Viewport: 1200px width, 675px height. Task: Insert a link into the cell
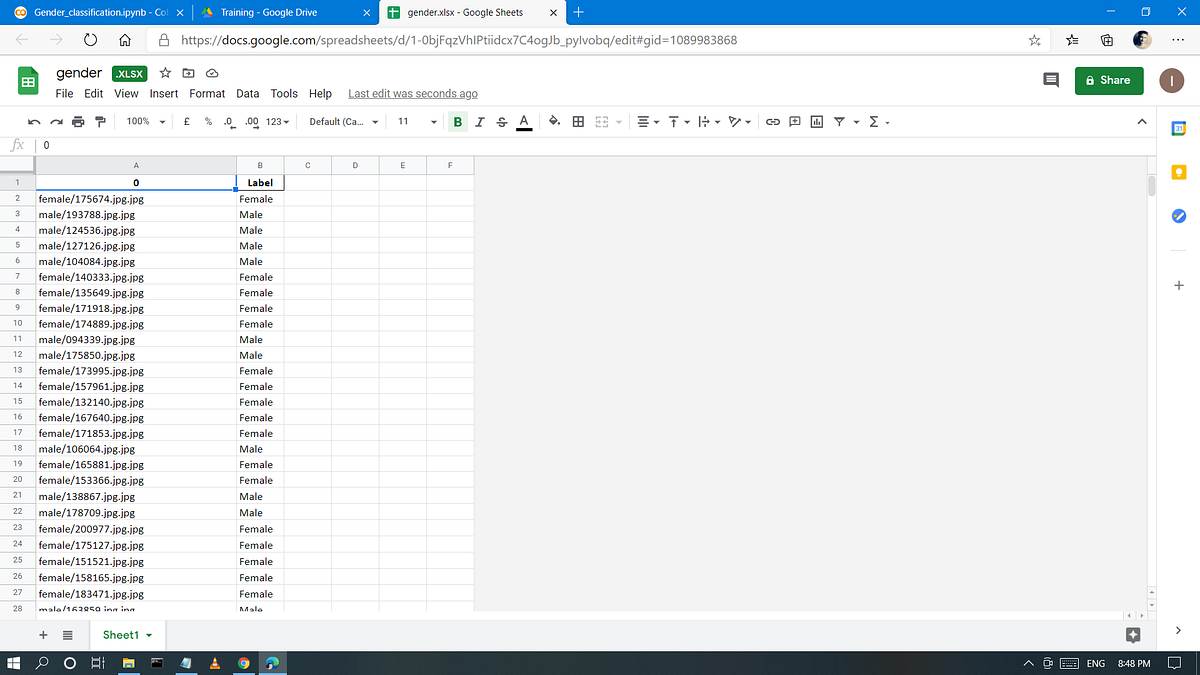(x=771, y=121)
